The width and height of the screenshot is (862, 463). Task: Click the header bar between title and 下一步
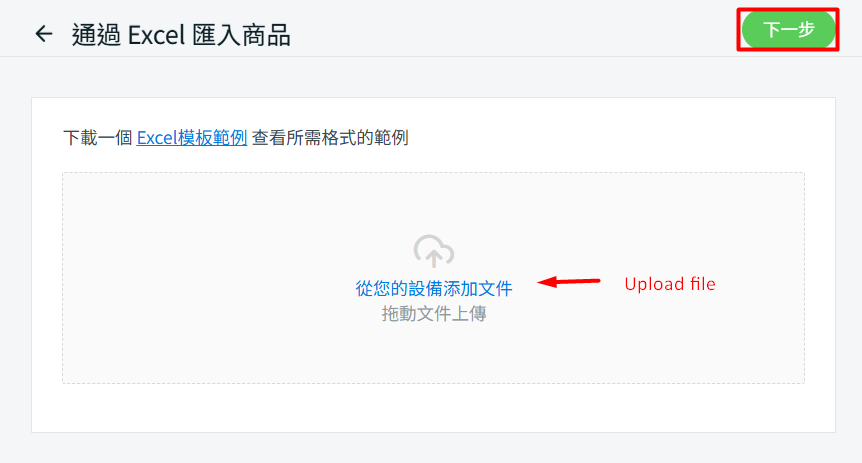[x=511, y=30]
